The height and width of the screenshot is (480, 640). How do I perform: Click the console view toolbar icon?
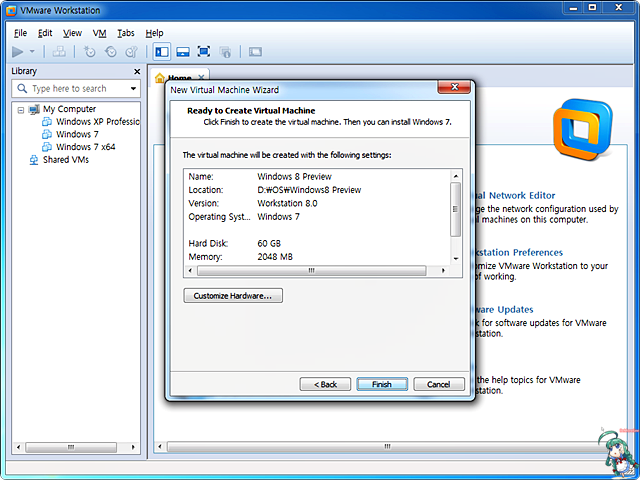[x=255, y=52]
